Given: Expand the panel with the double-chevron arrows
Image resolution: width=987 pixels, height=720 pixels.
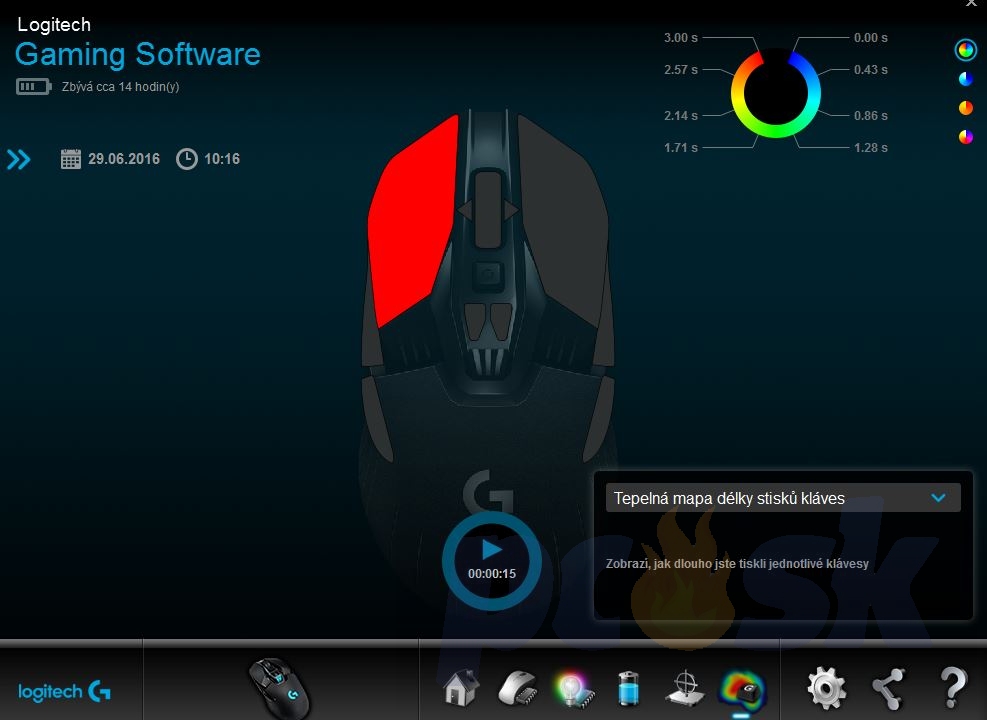Looking at the screenshot, I should 18,159.
